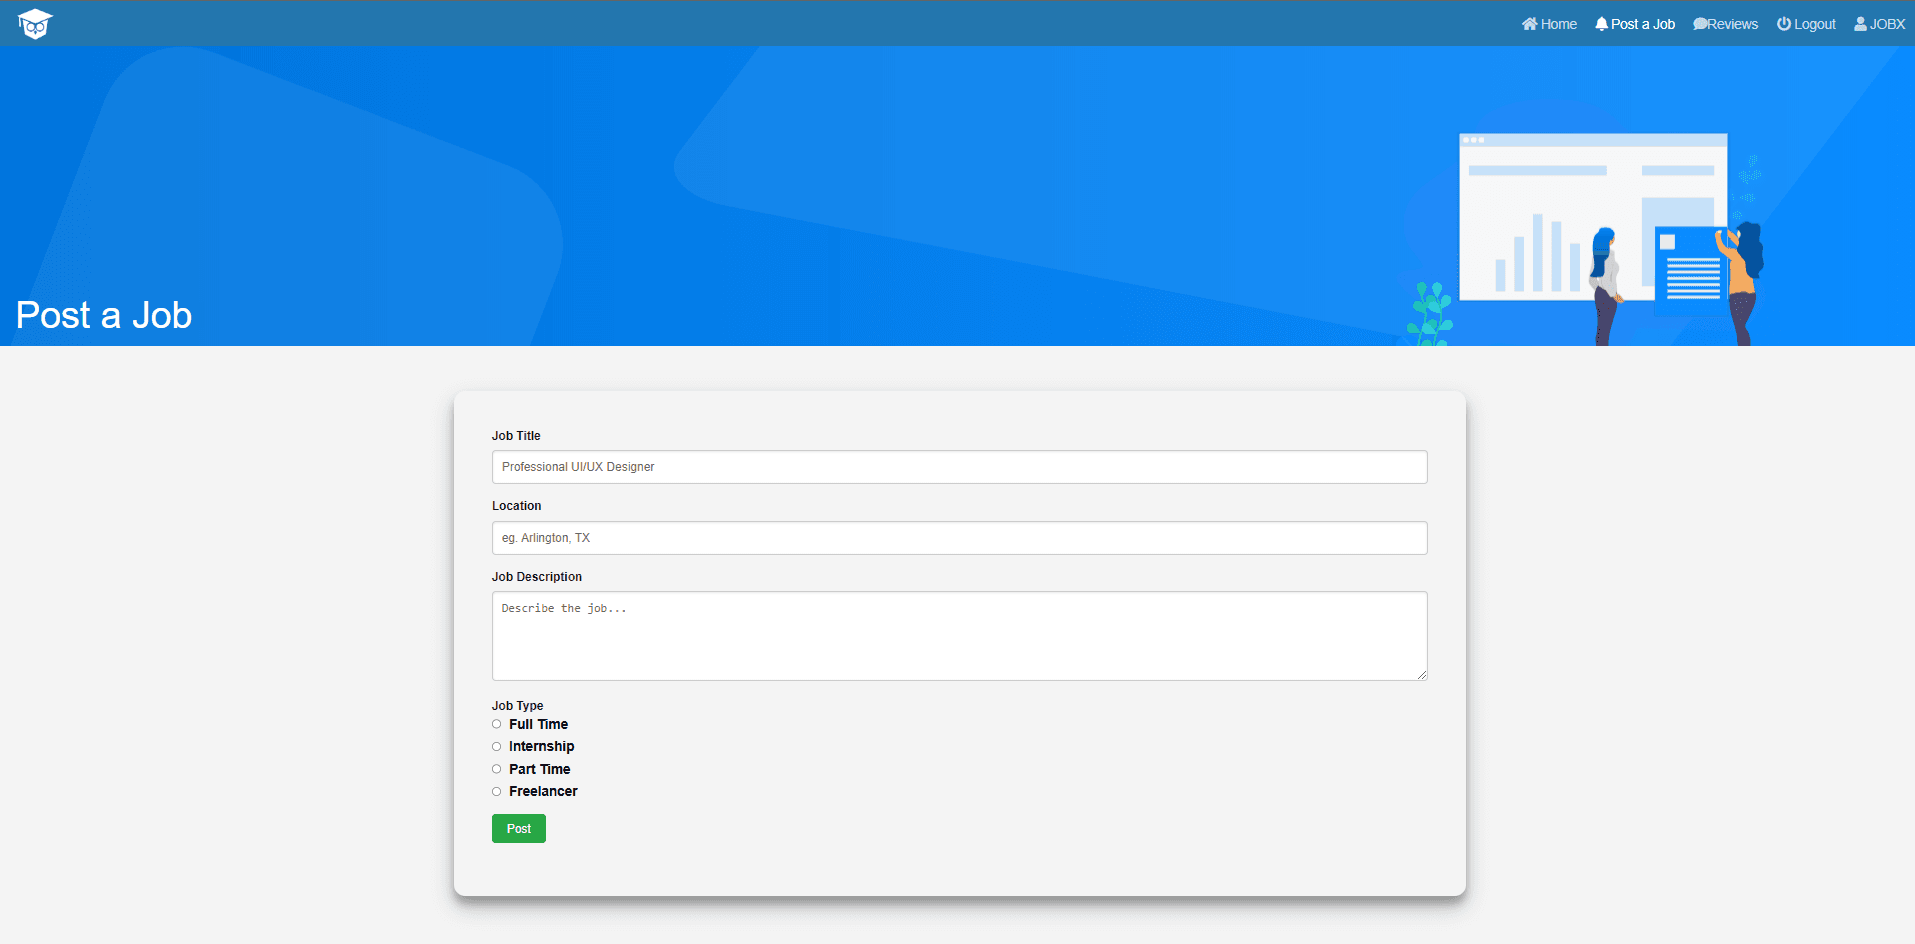Viewport: 1915px width, 944px height.
Task: Click the JOBX account link
Action: point(1885,23)
